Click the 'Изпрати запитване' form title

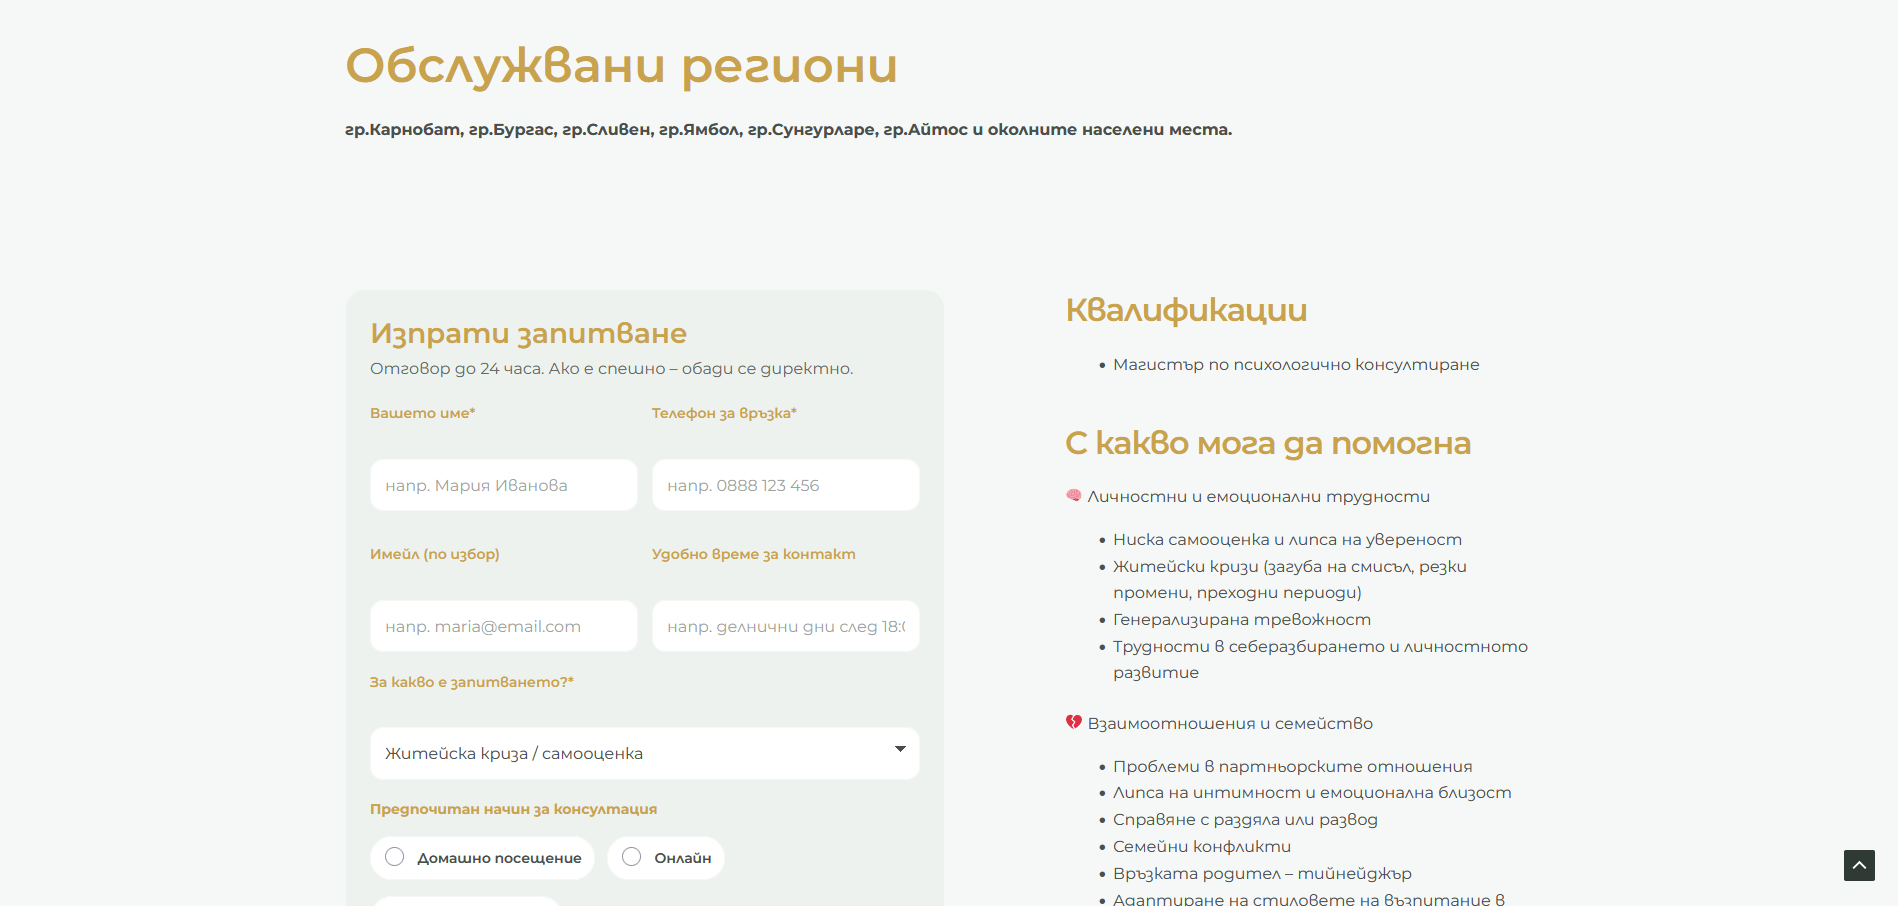[528, 333]
